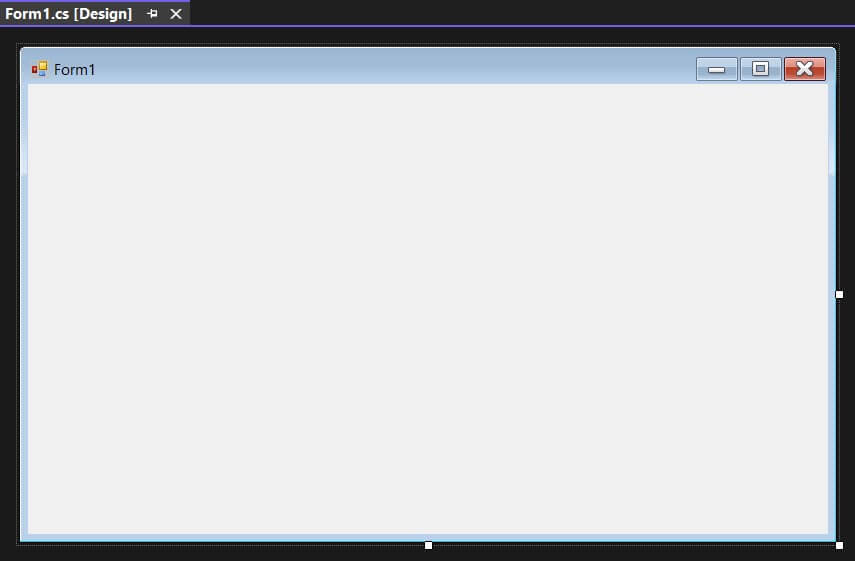
Task: Click the Form1 minimize button
Action: coord(716,69)
